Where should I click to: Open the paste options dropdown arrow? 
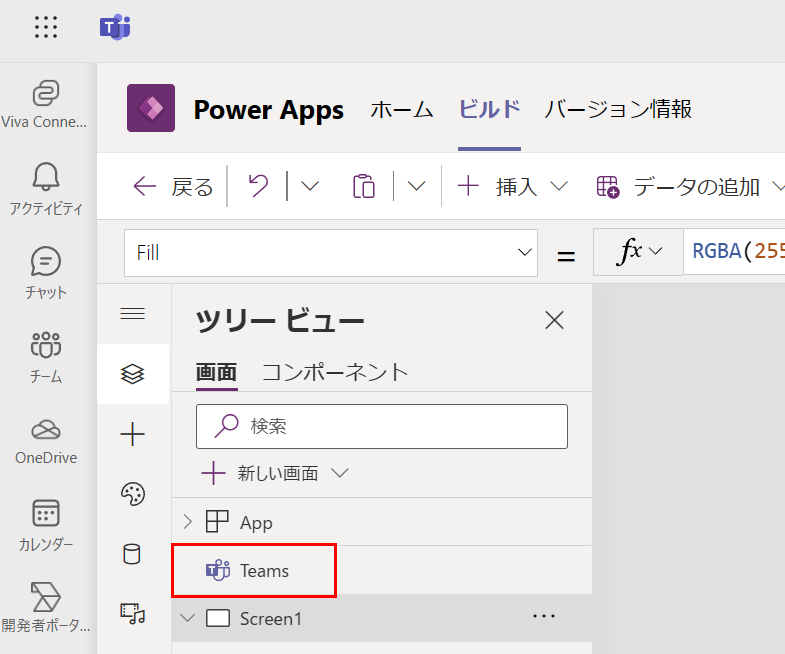pyautogui.click(x=416, y=186)
